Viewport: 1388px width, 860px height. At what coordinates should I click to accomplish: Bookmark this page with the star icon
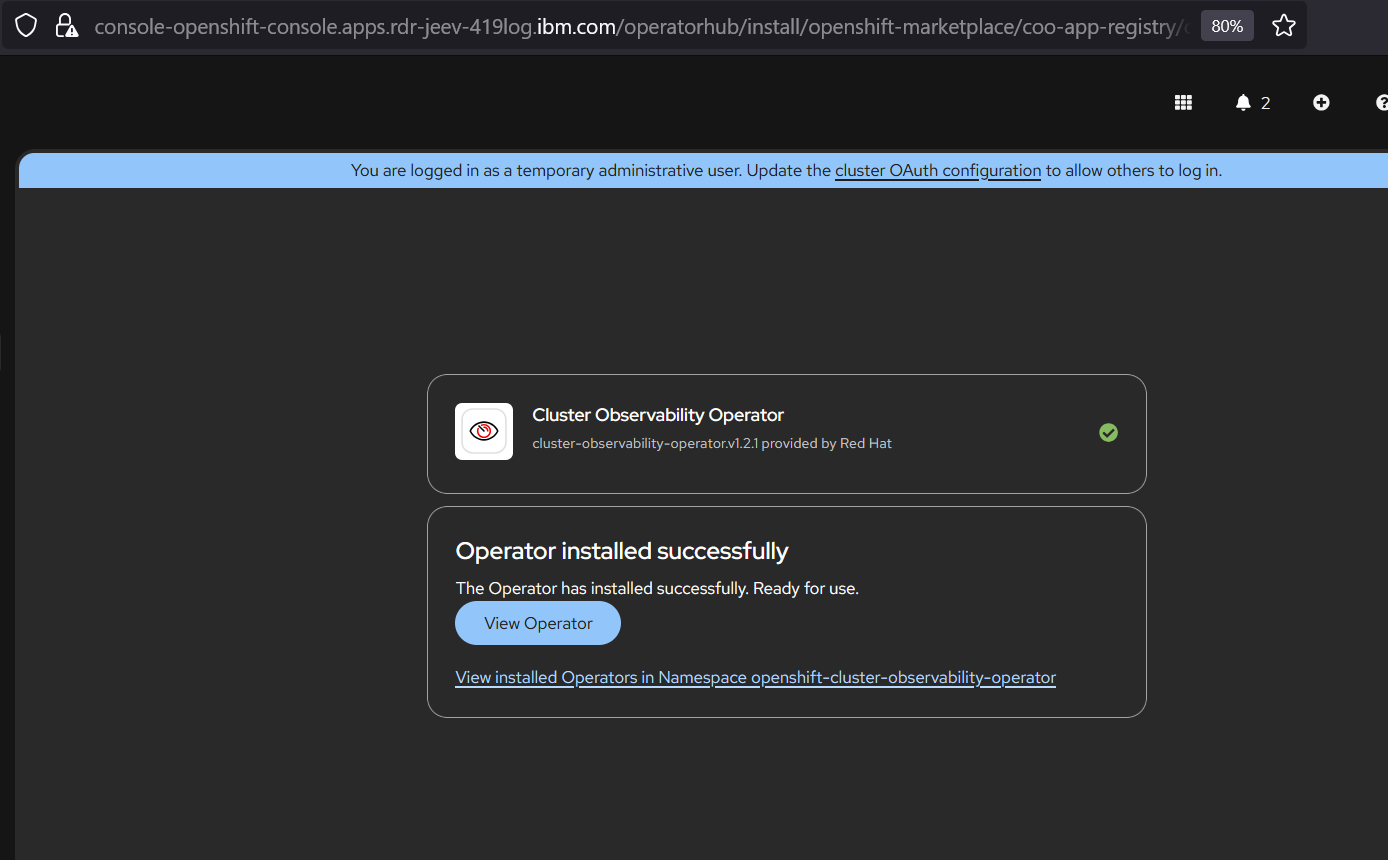tap(1284, 26)
